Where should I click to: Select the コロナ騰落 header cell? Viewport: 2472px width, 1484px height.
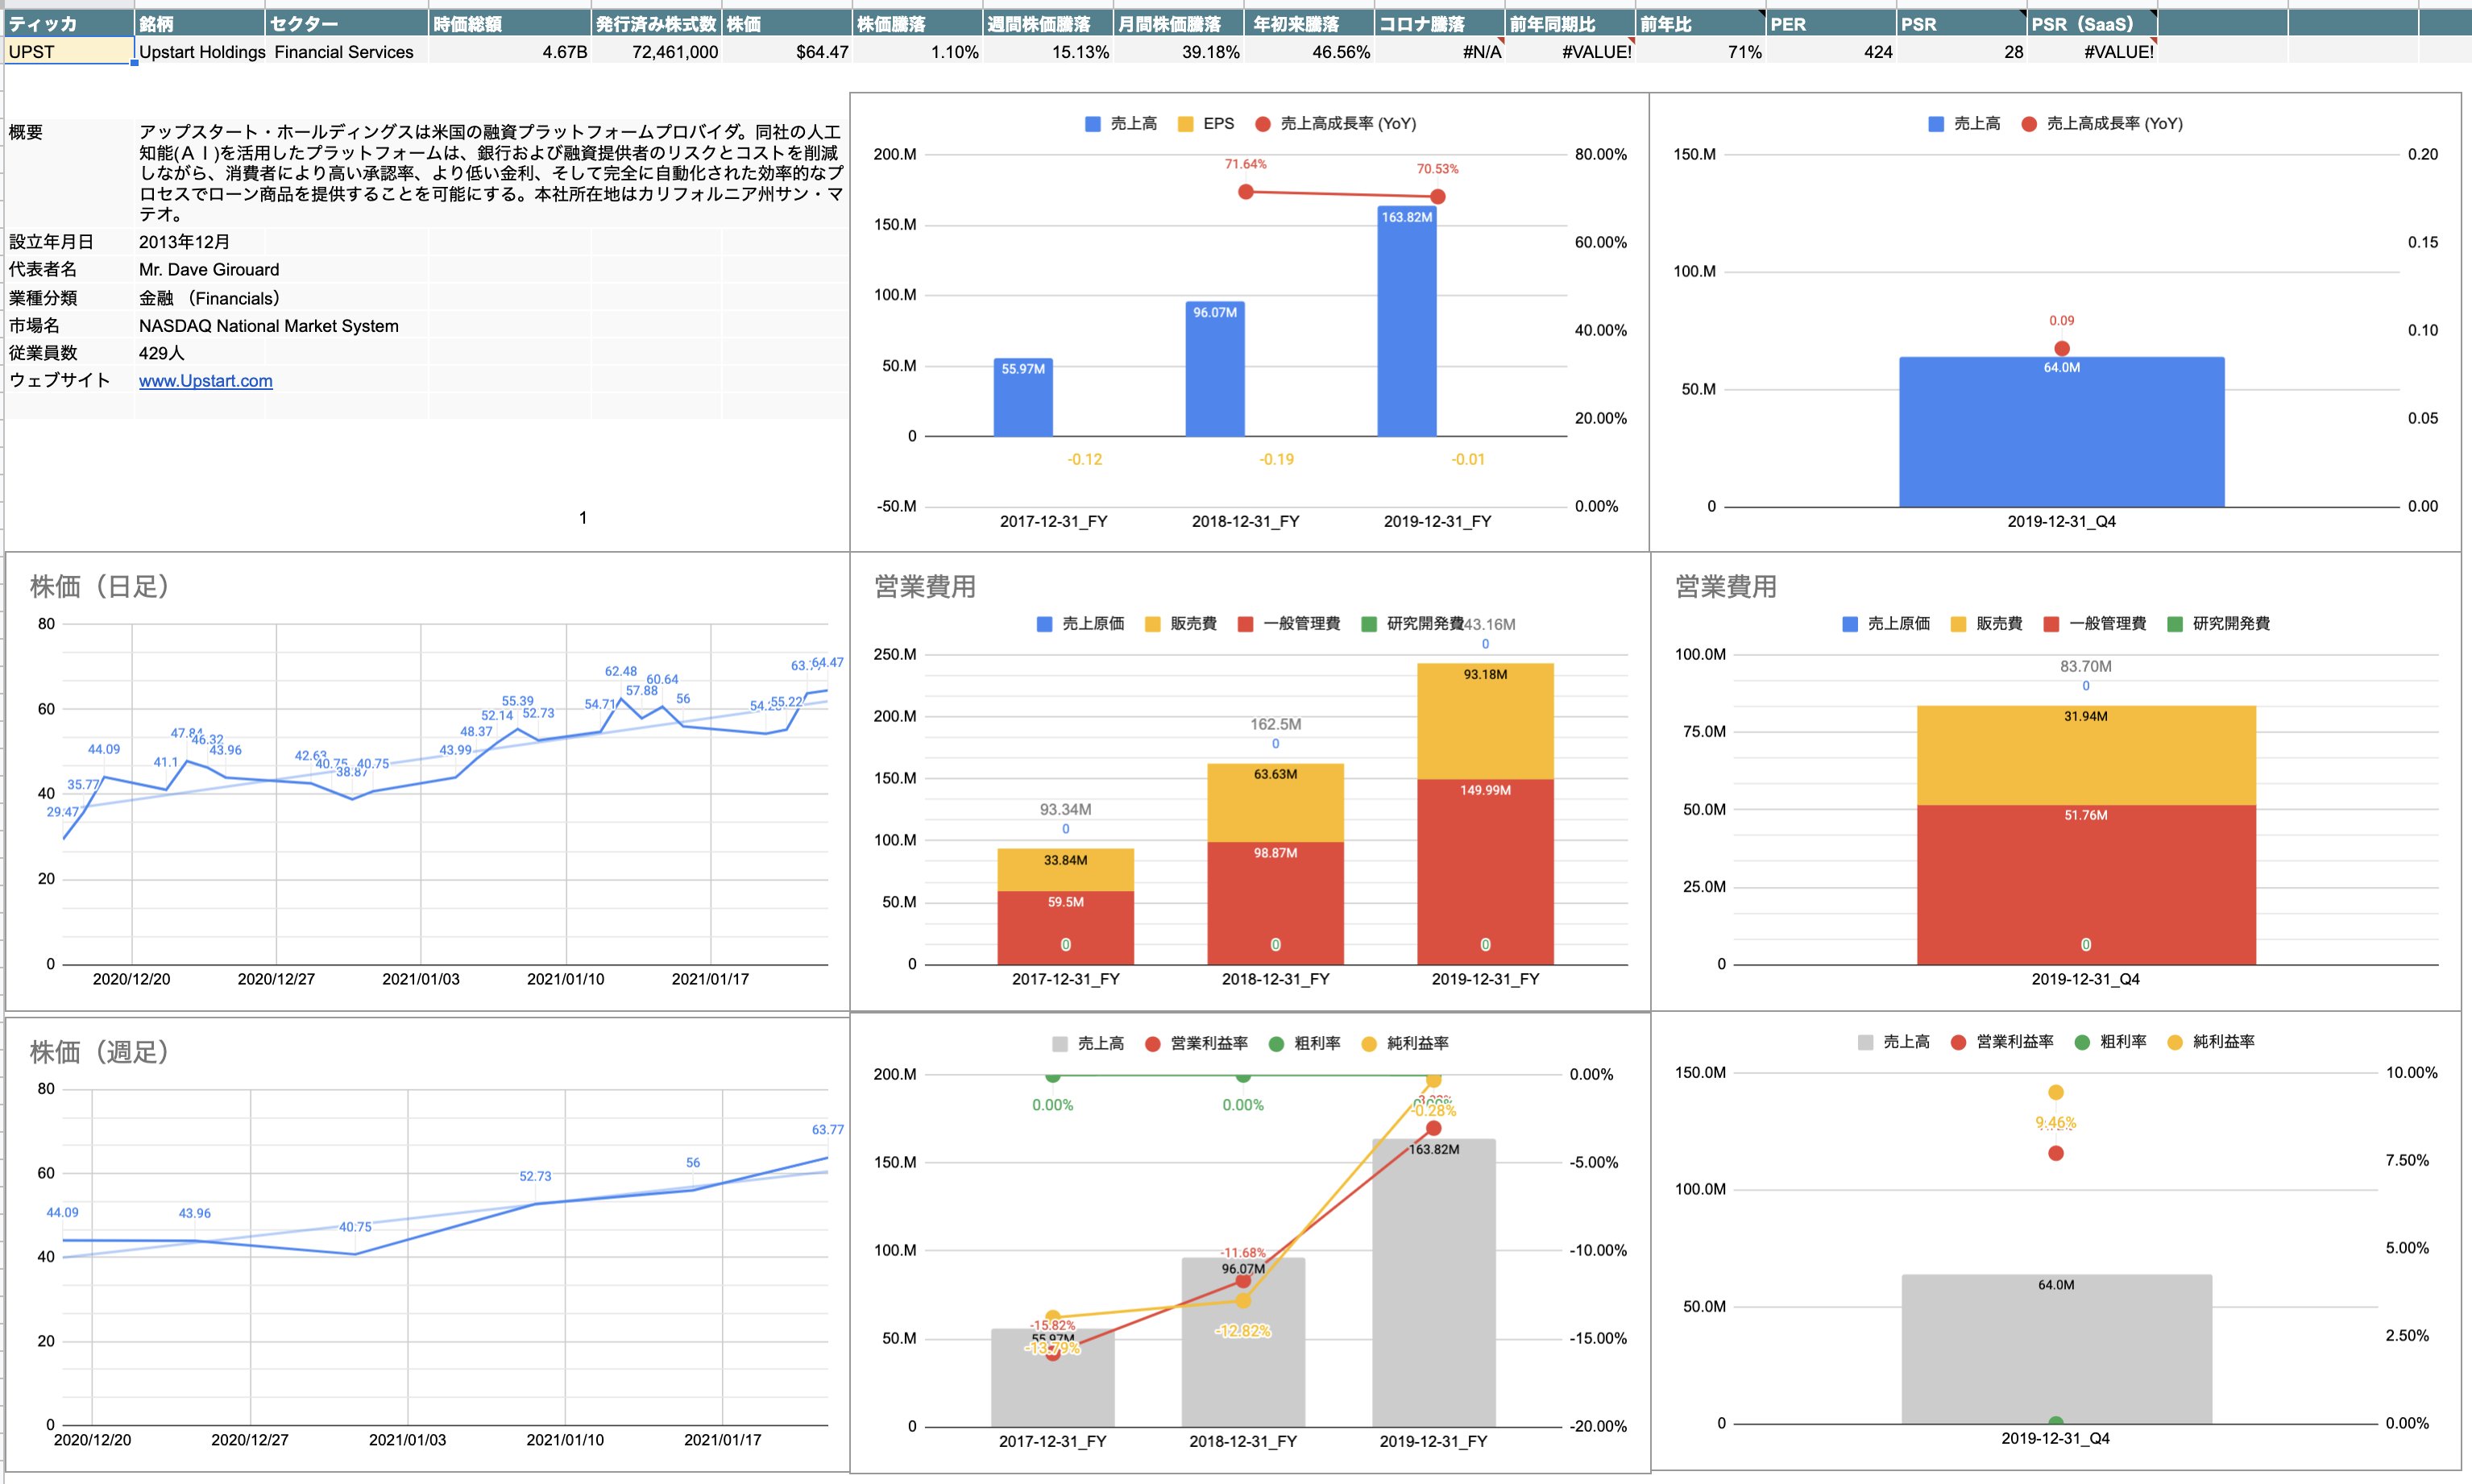pyautogui.click(x=1440, y=24)
